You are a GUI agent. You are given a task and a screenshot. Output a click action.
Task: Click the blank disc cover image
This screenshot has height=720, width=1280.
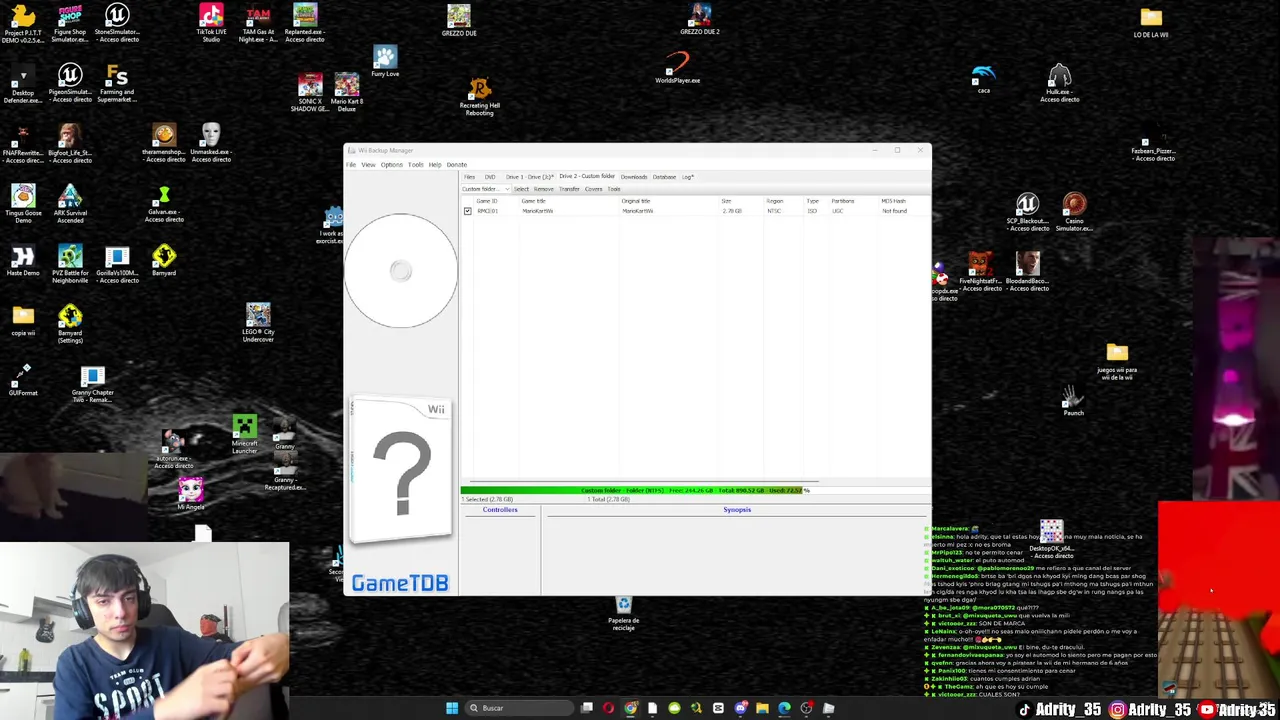coord(401,271)
